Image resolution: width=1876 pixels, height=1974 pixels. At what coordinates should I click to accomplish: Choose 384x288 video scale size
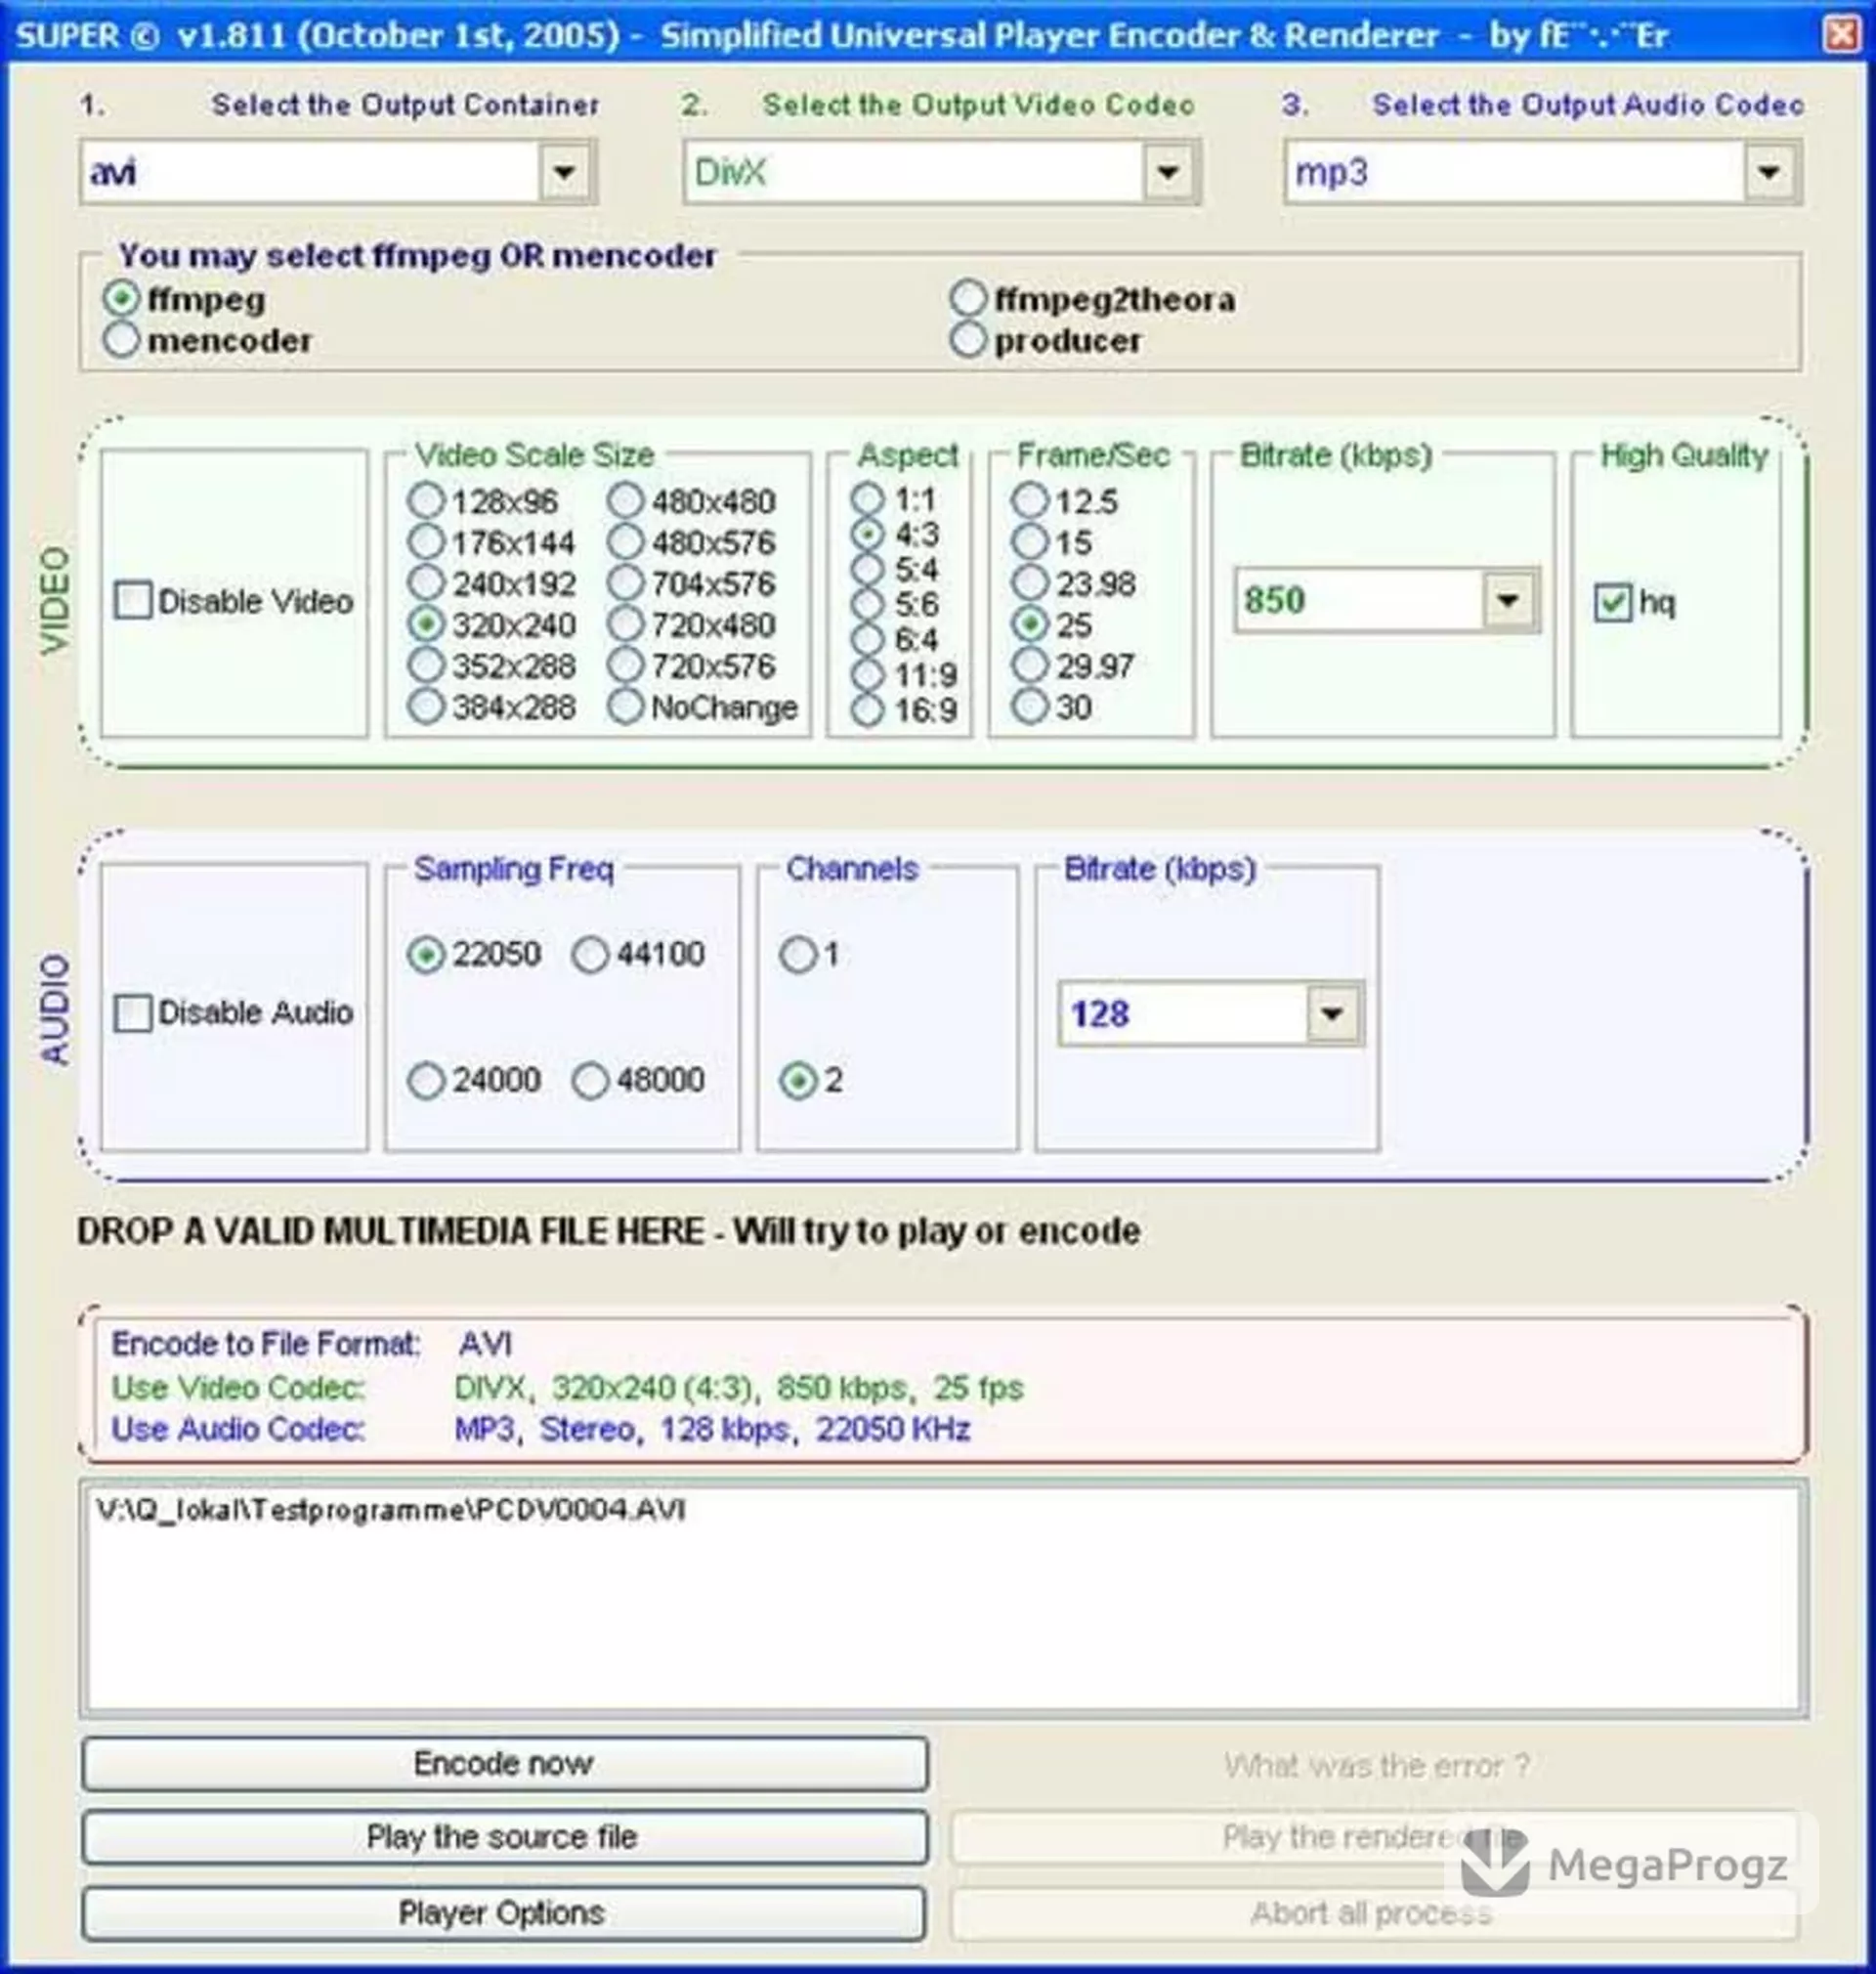tap(426, 706)
